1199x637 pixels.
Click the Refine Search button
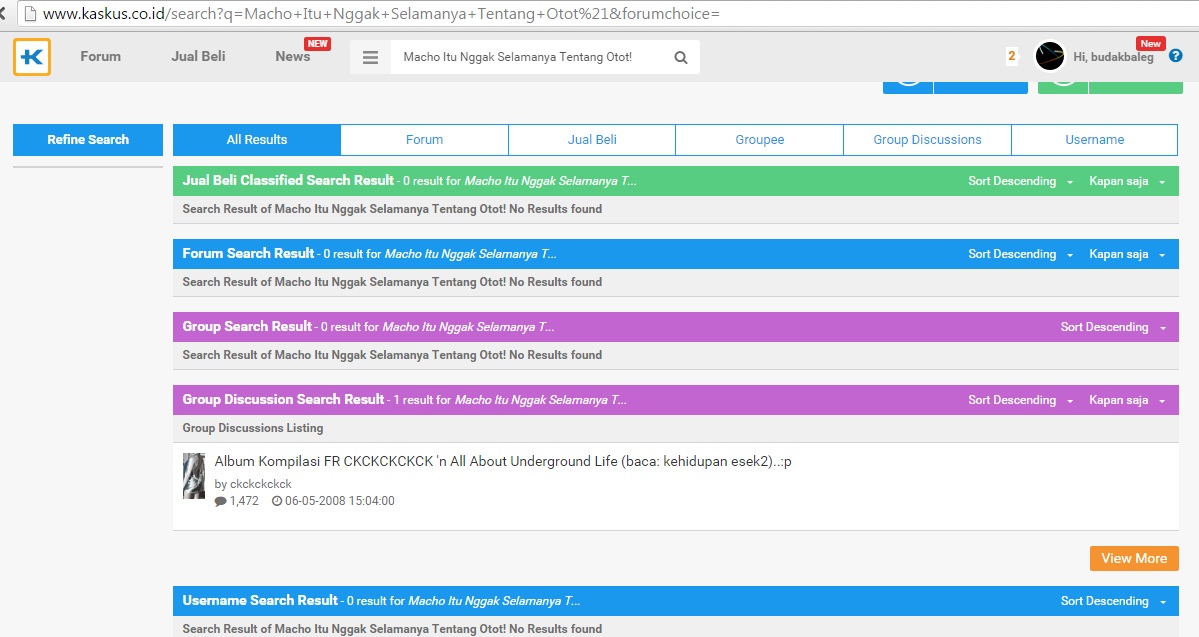[x=88, y=140]
